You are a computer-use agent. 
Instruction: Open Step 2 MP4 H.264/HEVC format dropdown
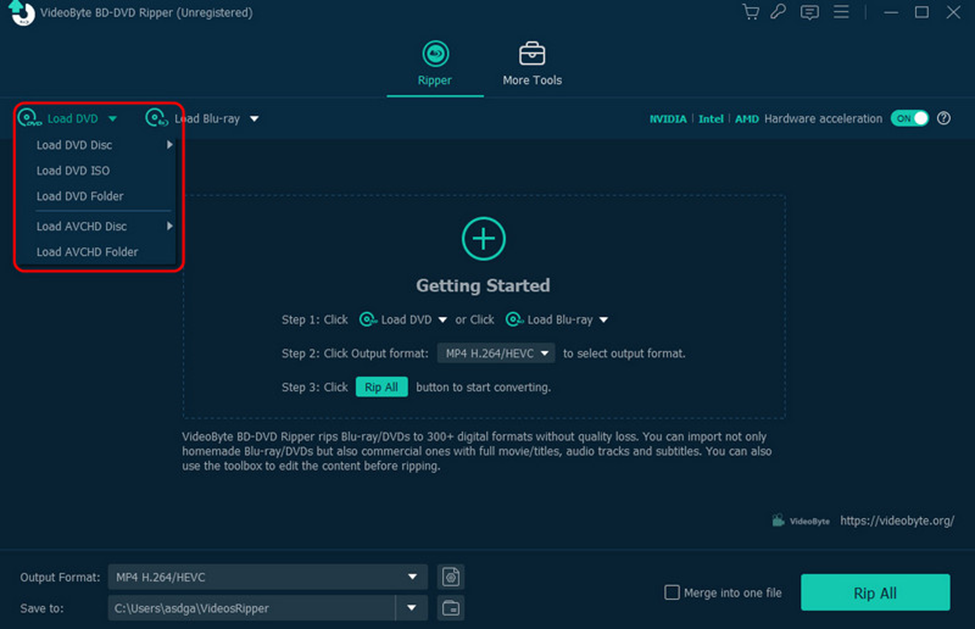[x=496, y=353]
